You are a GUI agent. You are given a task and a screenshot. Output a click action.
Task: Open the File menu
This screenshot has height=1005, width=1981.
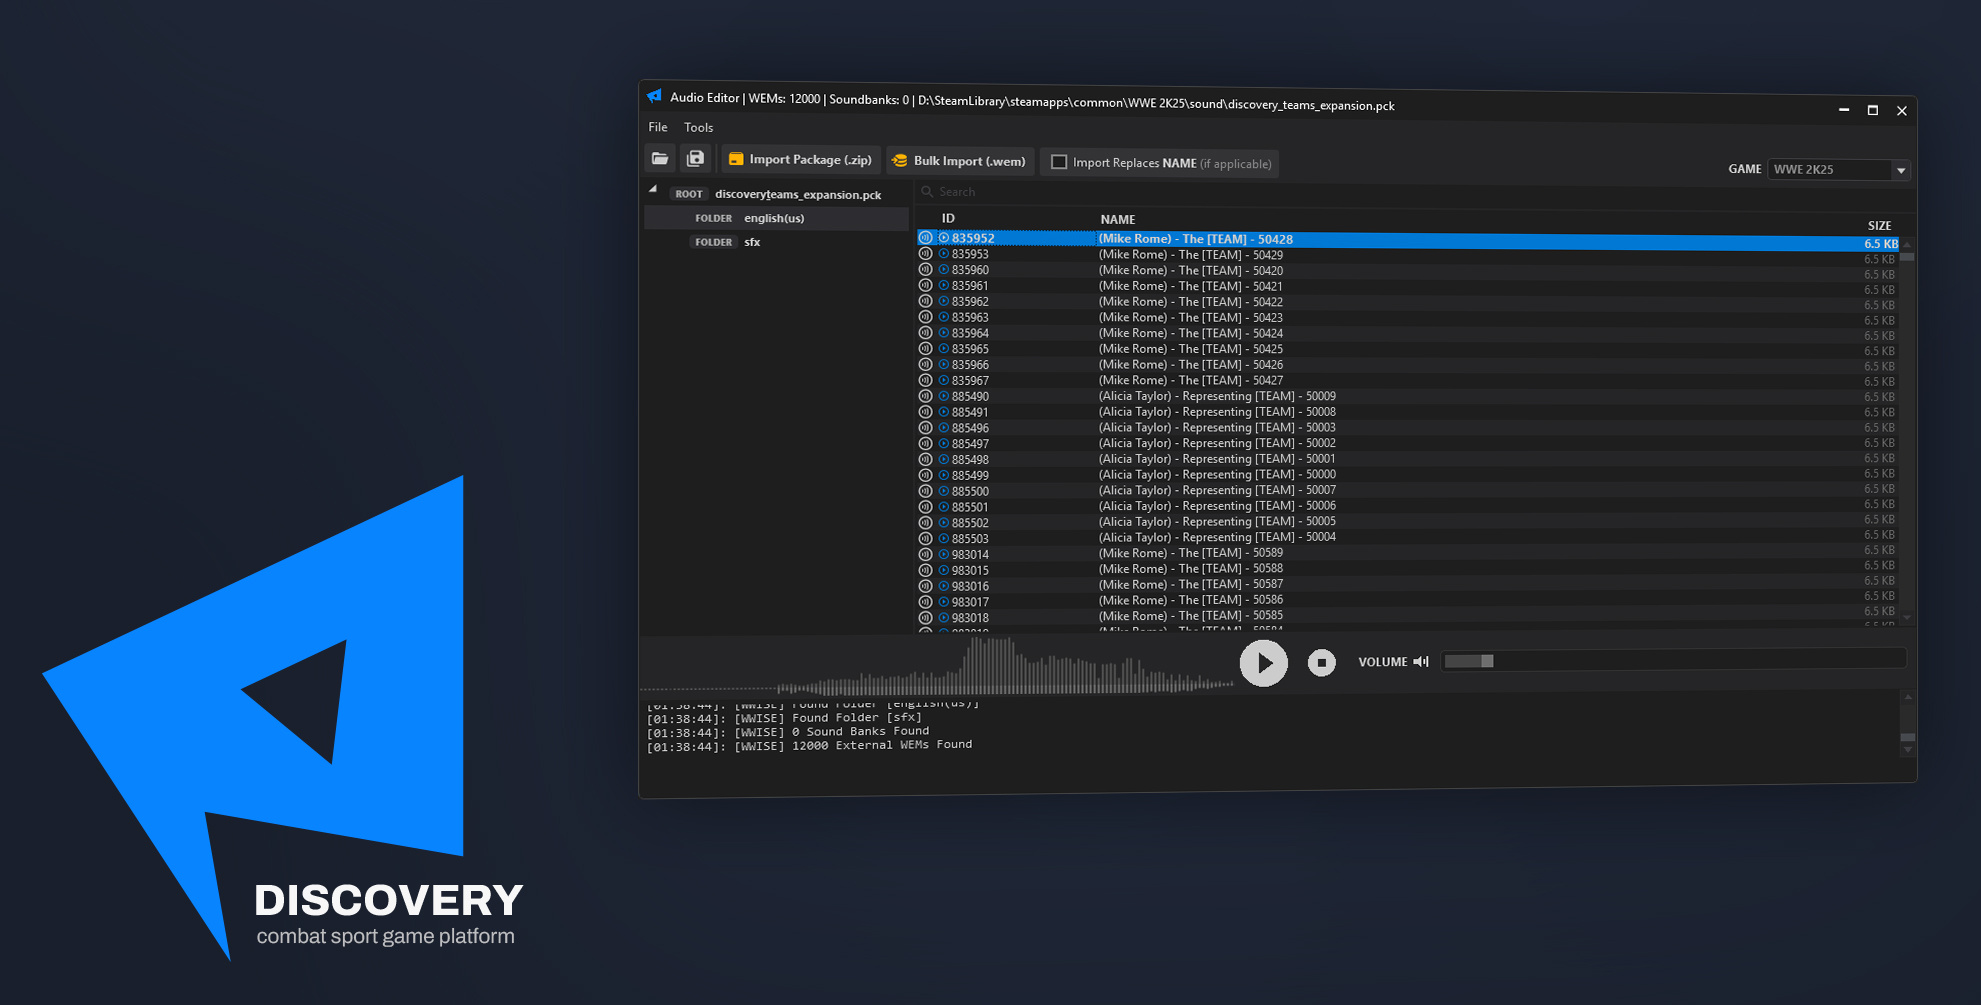tap(658, 127)
